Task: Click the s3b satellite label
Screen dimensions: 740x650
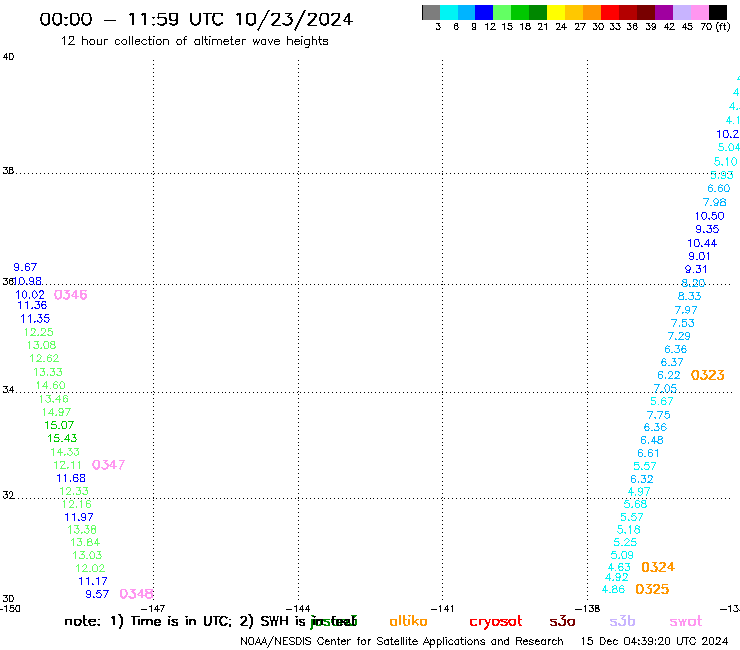Action: 622,621
